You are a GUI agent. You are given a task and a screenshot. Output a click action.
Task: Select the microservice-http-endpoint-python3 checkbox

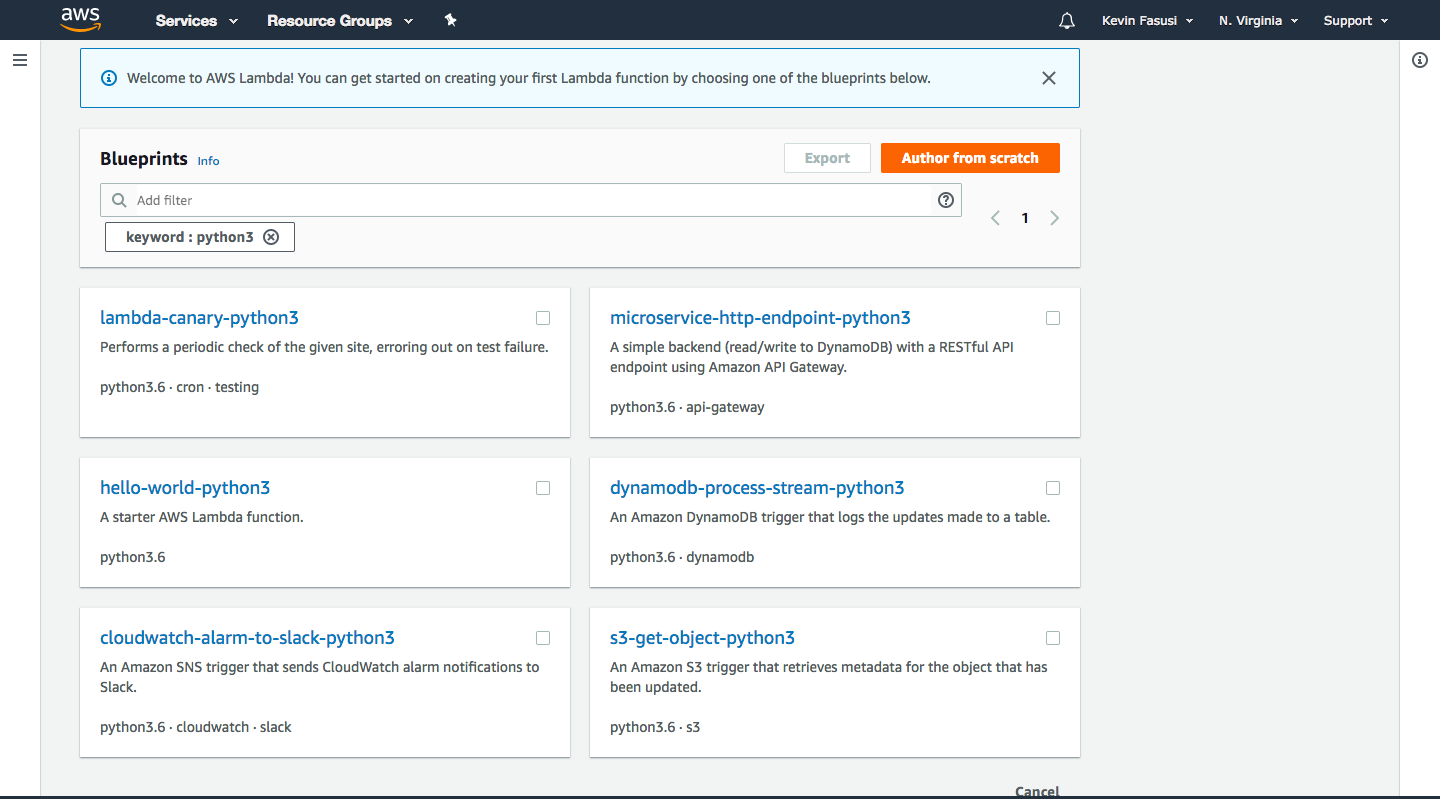1053,318
